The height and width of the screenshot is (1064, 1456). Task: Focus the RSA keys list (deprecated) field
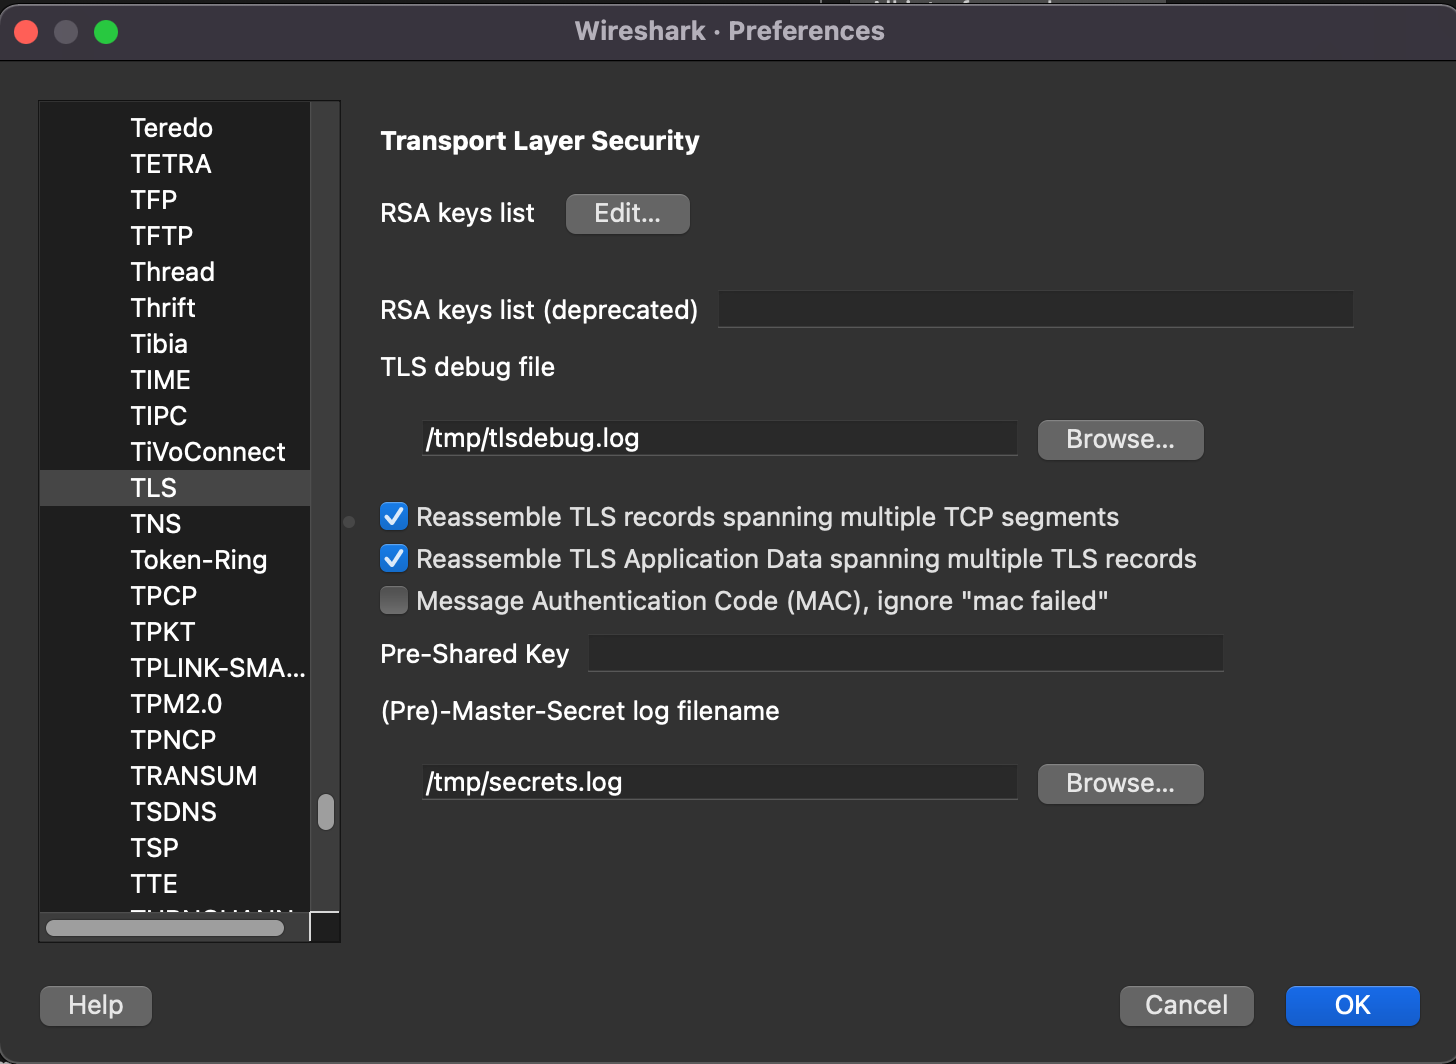(1036, 309)
